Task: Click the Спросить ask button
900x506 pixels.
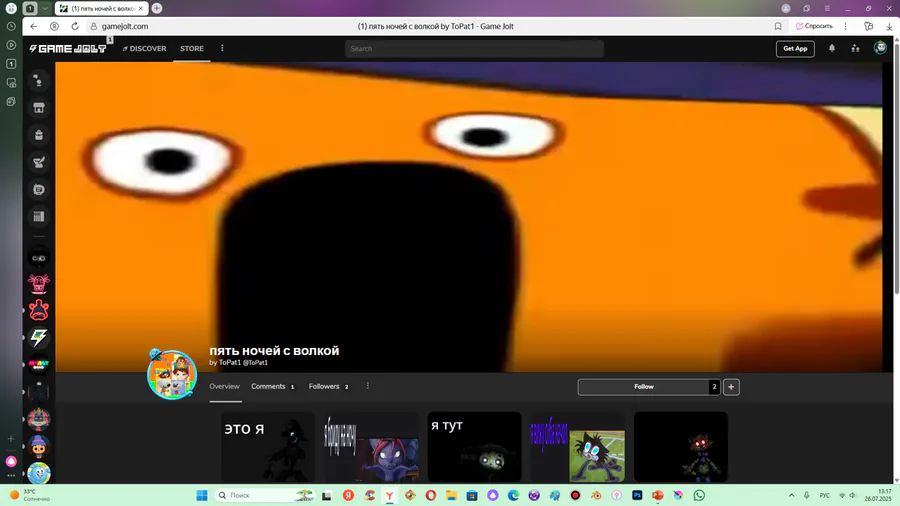Action: pyautogui.click(x=814, y=26)
